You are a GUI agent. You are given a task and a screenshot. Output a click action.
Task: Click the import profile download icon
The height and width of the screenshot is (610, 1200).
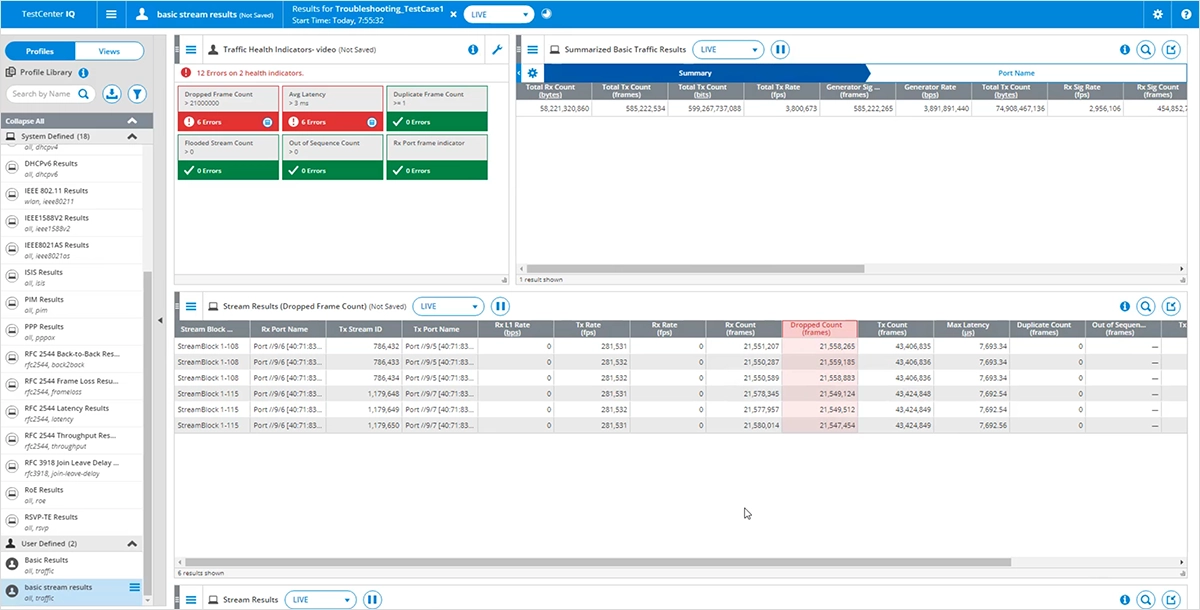pyautogui.click(x=112, y=94)
